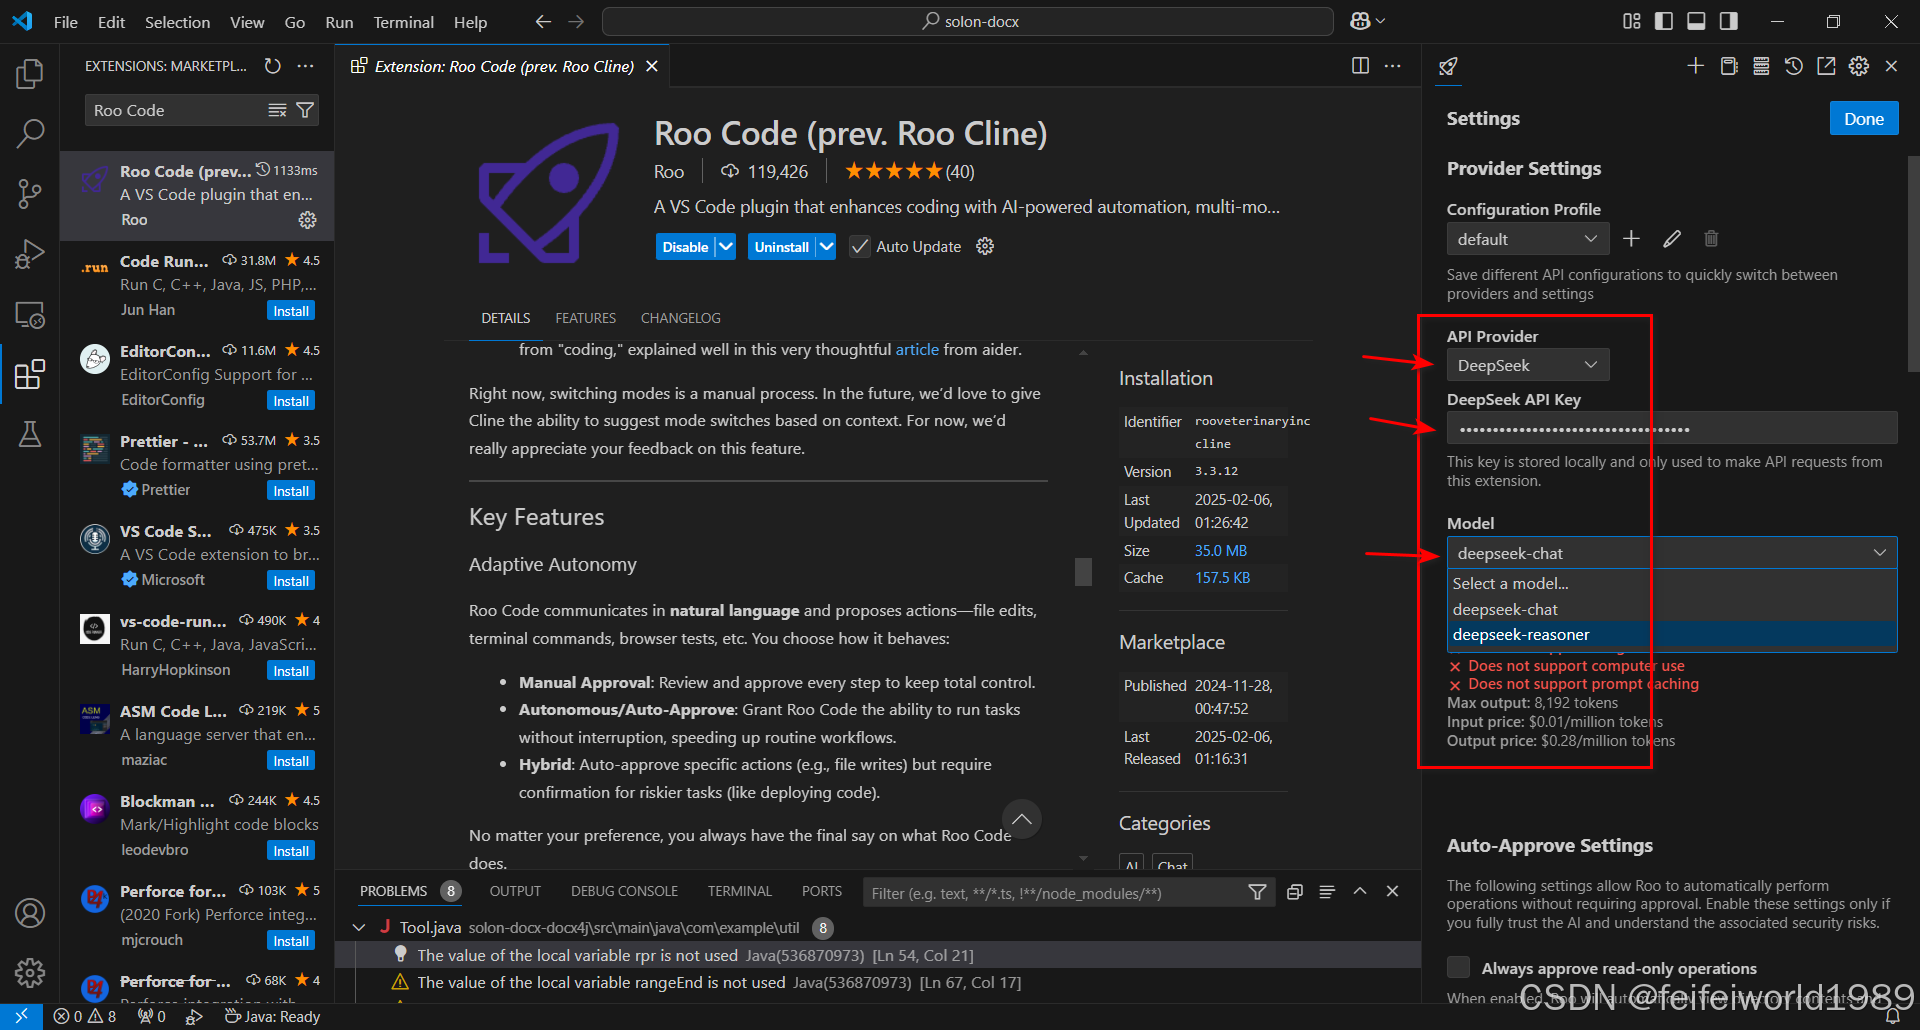
Task: Collapse the Model dropdown
Action: [x=1672, y=553]
